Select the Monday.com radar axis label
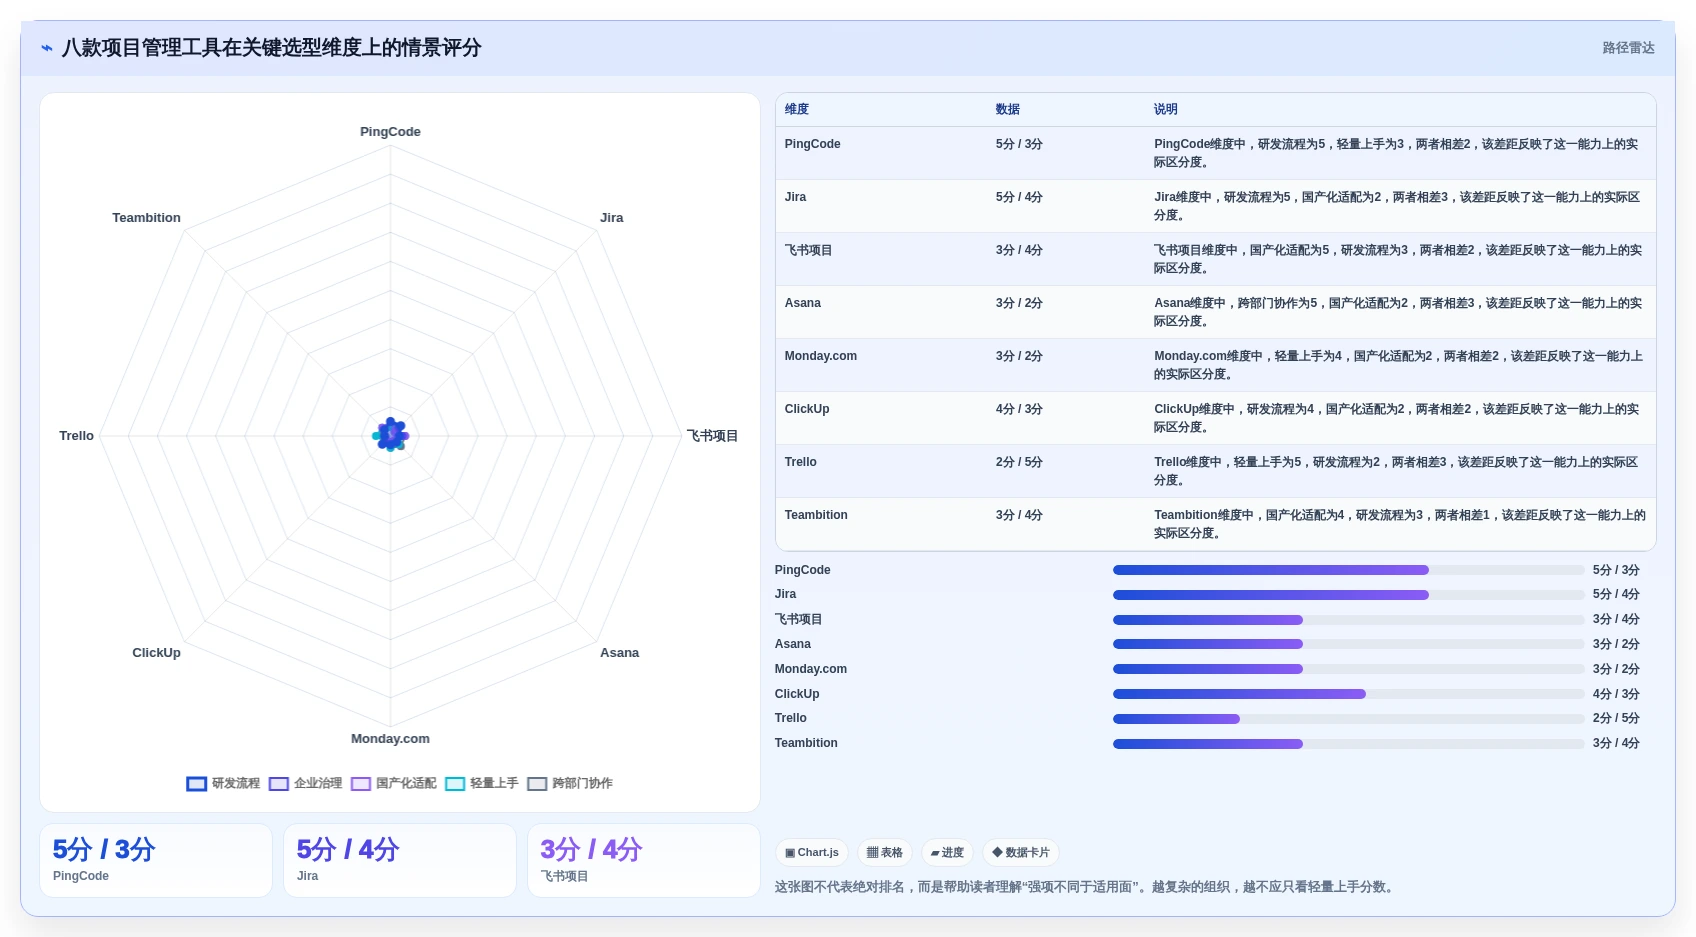This screenshot has height=937, width=1696. point(390,739)
